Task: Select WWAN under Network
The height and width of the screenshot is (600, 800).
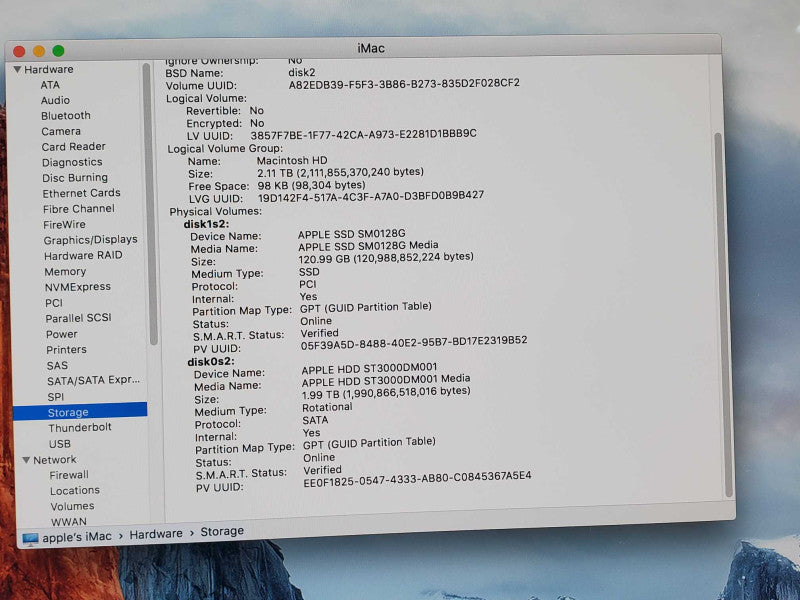Action: coord(68,521)
